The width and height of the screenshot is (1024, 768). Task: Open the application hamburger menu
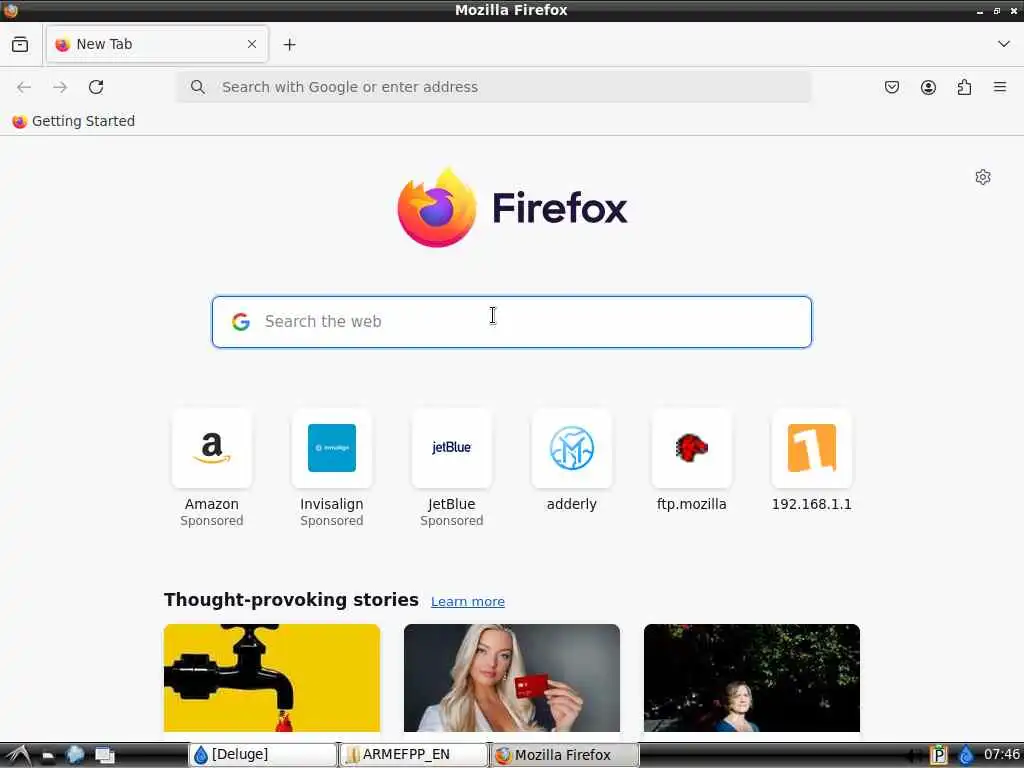tap(1000, 87)
